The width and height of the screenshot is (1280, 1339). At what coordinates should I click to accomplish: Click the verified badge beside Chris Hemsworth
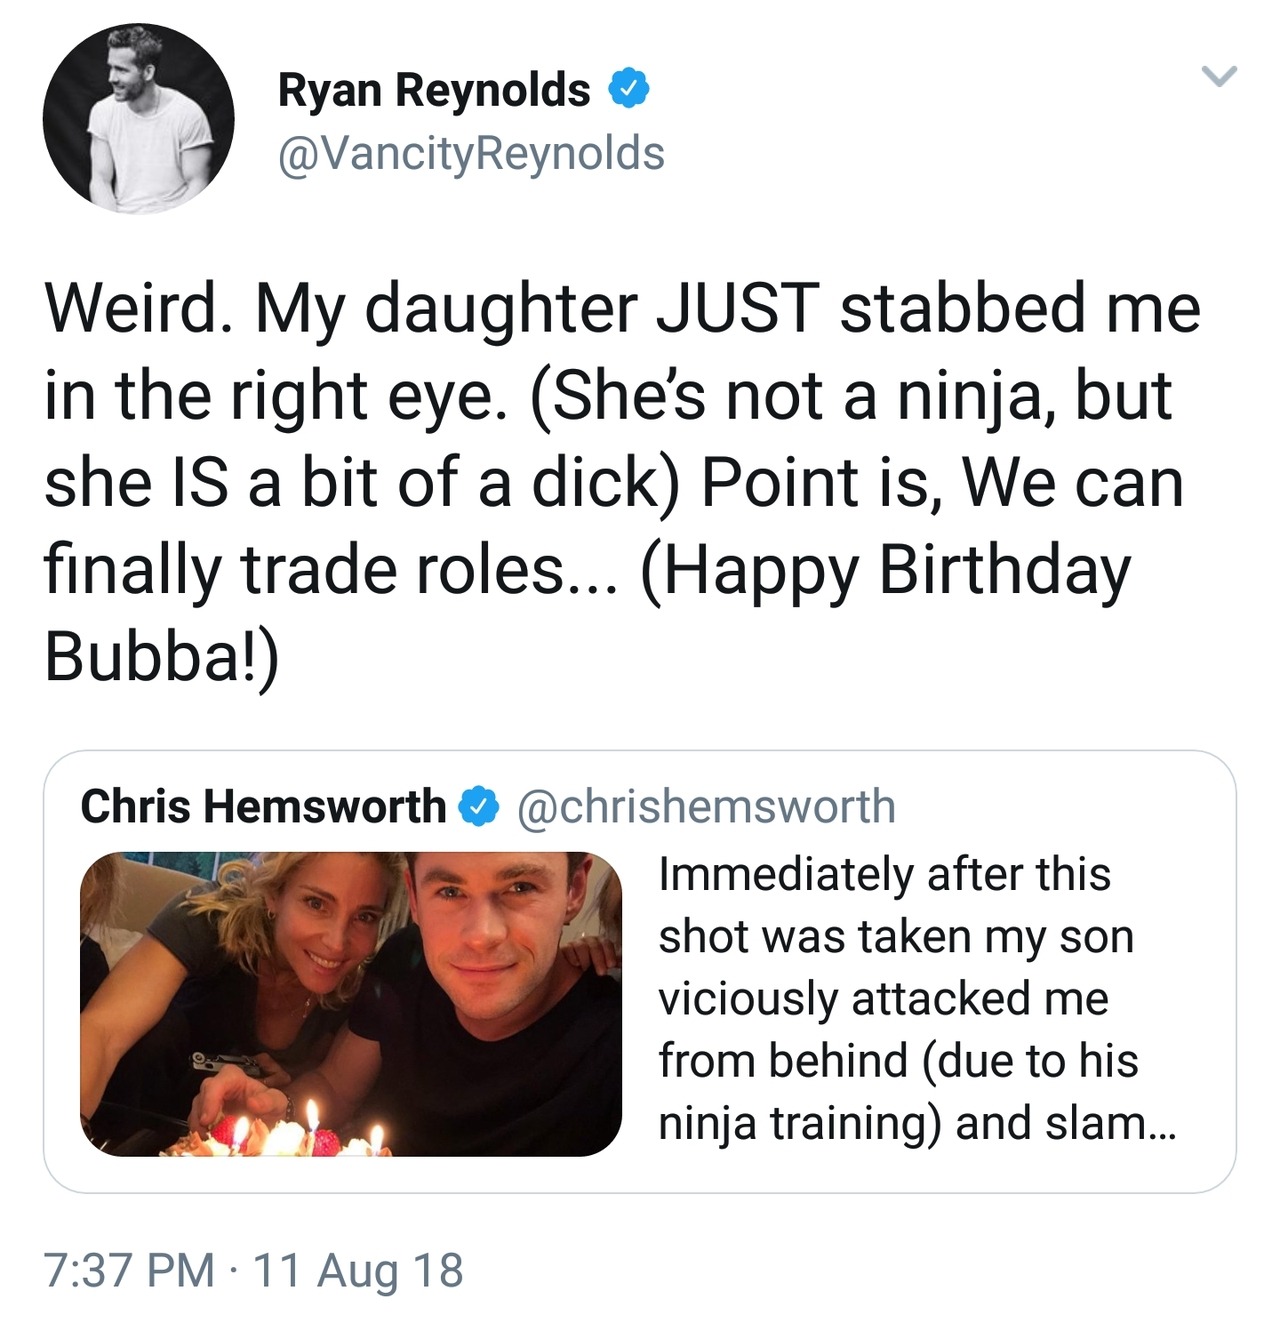[x=479, y=807]
